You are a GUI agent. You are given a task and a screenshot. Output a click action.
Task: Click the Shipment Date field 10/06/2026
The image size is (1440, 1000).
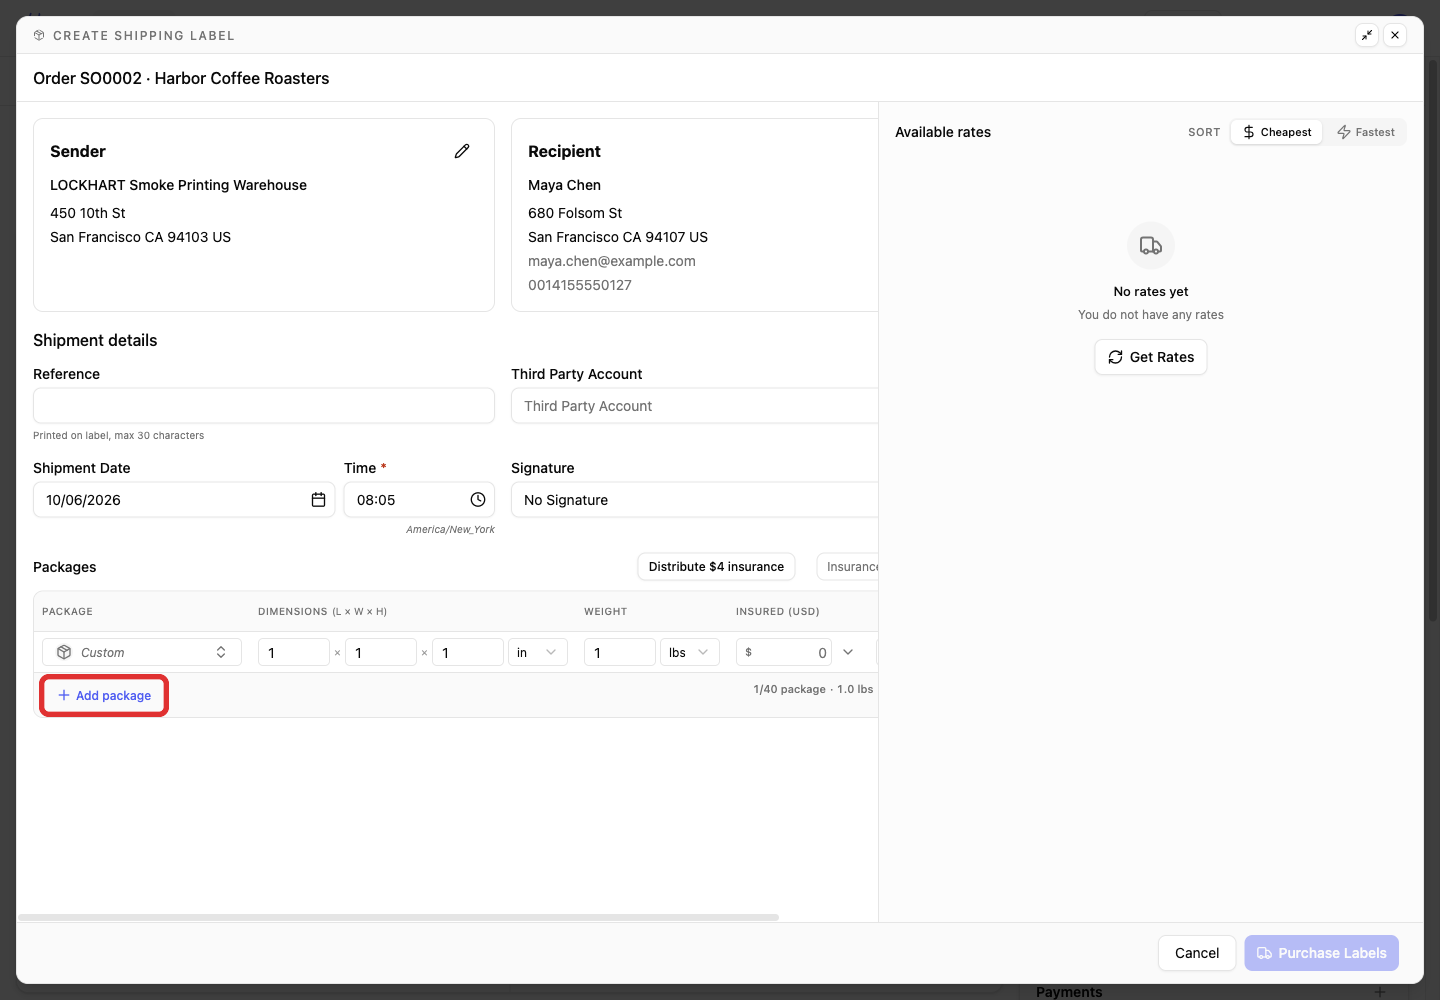(x=184, y=500)
